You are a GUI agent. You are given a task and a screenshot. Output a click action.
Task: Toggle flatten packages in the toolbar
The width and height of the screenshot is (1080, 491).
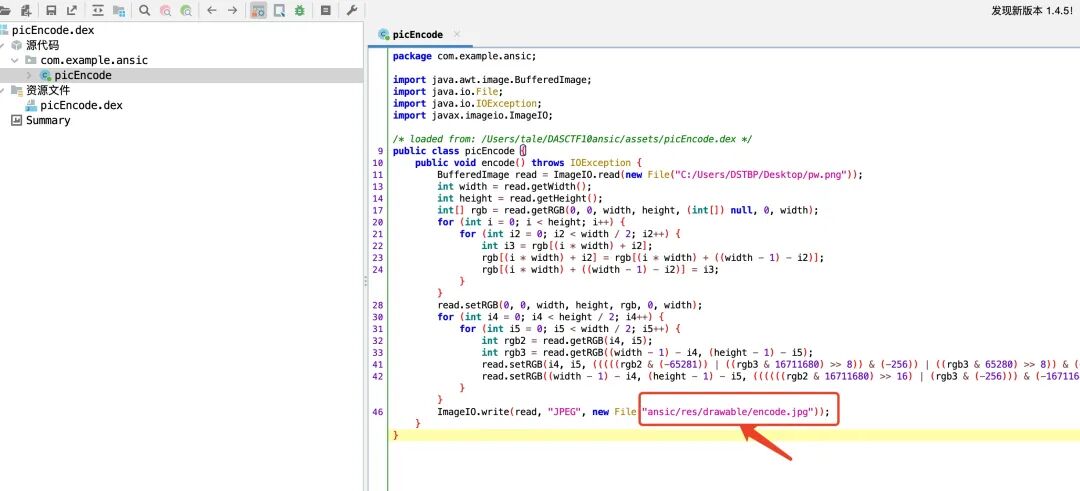pyautogui.click(x=118, y=10)
